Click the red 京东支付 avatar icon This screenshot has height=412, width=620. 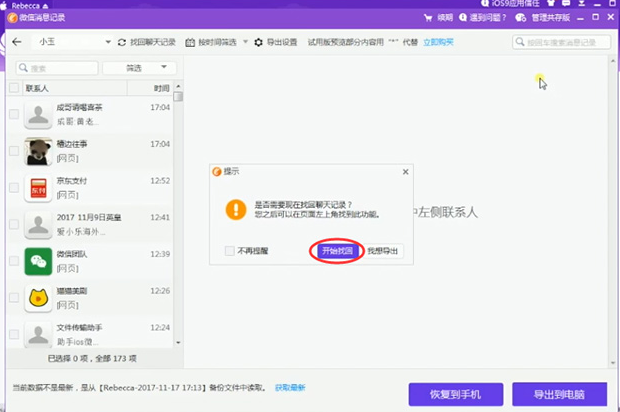tap(38, 188)
